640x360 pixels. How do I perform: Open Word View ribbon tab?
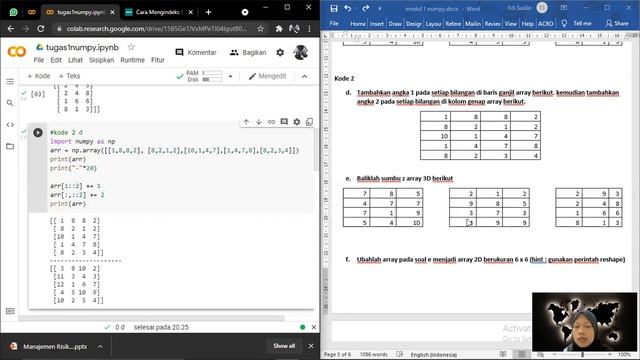coord(511,24)
